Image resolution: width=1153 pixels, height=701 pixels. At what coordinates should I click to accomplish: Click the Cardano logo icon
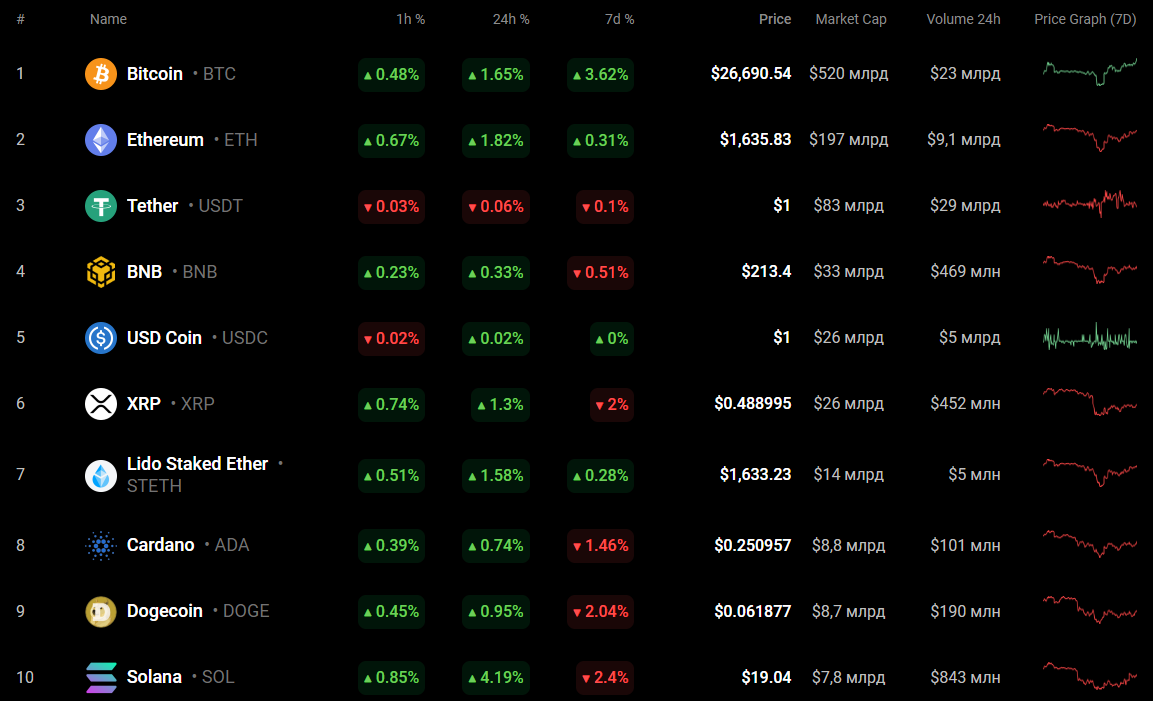pyautogui.click(x=101, y=545)
